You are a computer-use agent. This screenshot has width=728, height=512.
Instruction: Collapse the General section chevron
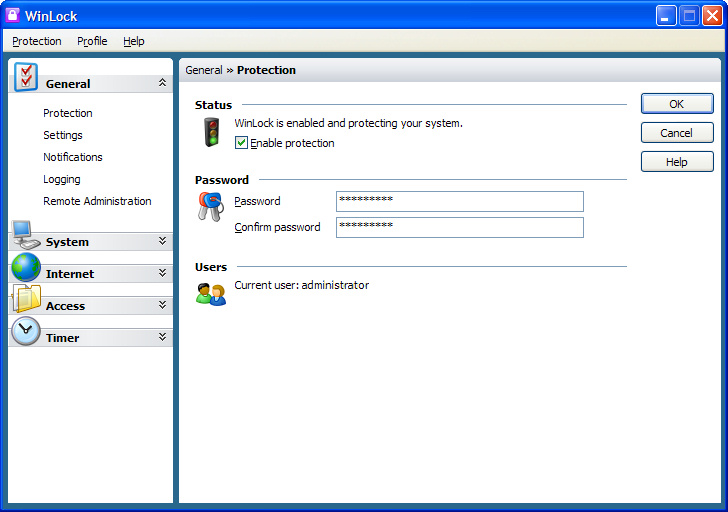click(x=162, y=83)
